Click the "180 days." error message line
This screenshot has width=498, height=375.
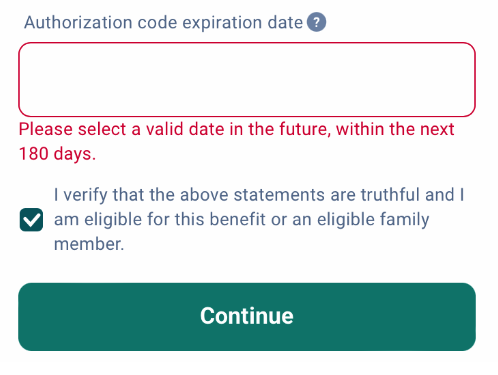(x=57, y=154)
